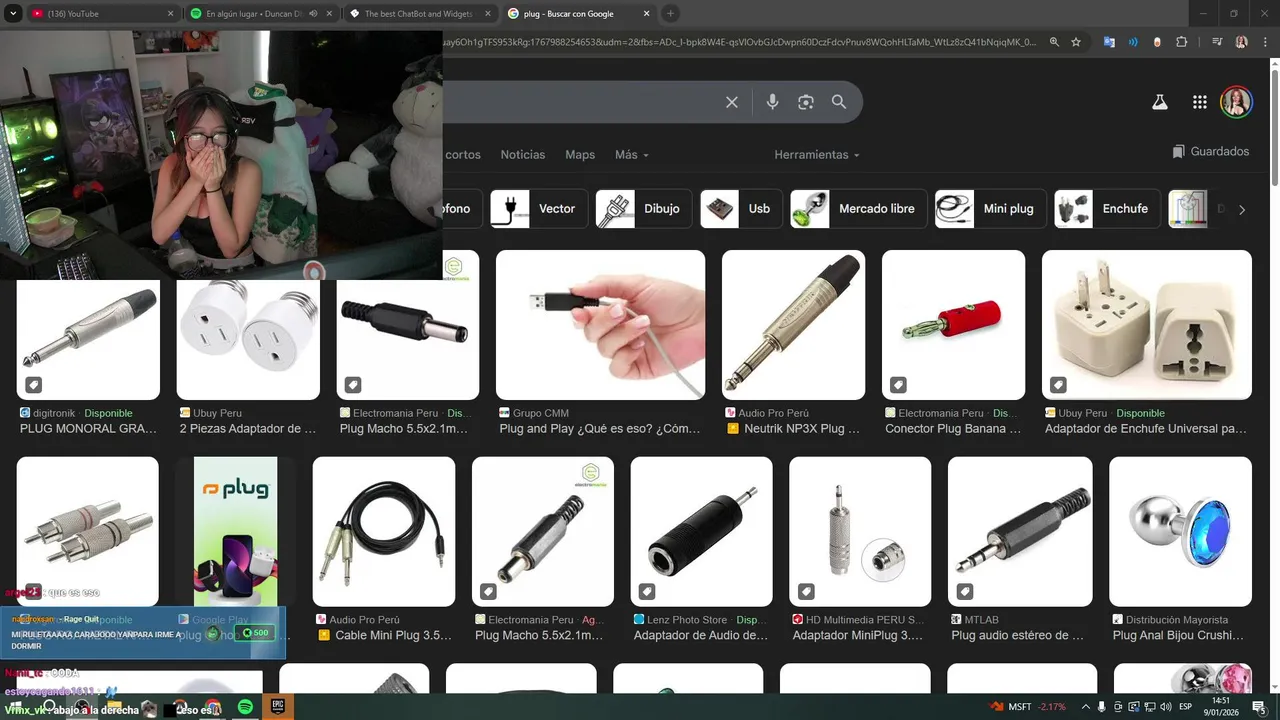This screenshot has width=1280, height=720.
Task: Open the volume control in system tray
Action: (x=1165, y=707)
